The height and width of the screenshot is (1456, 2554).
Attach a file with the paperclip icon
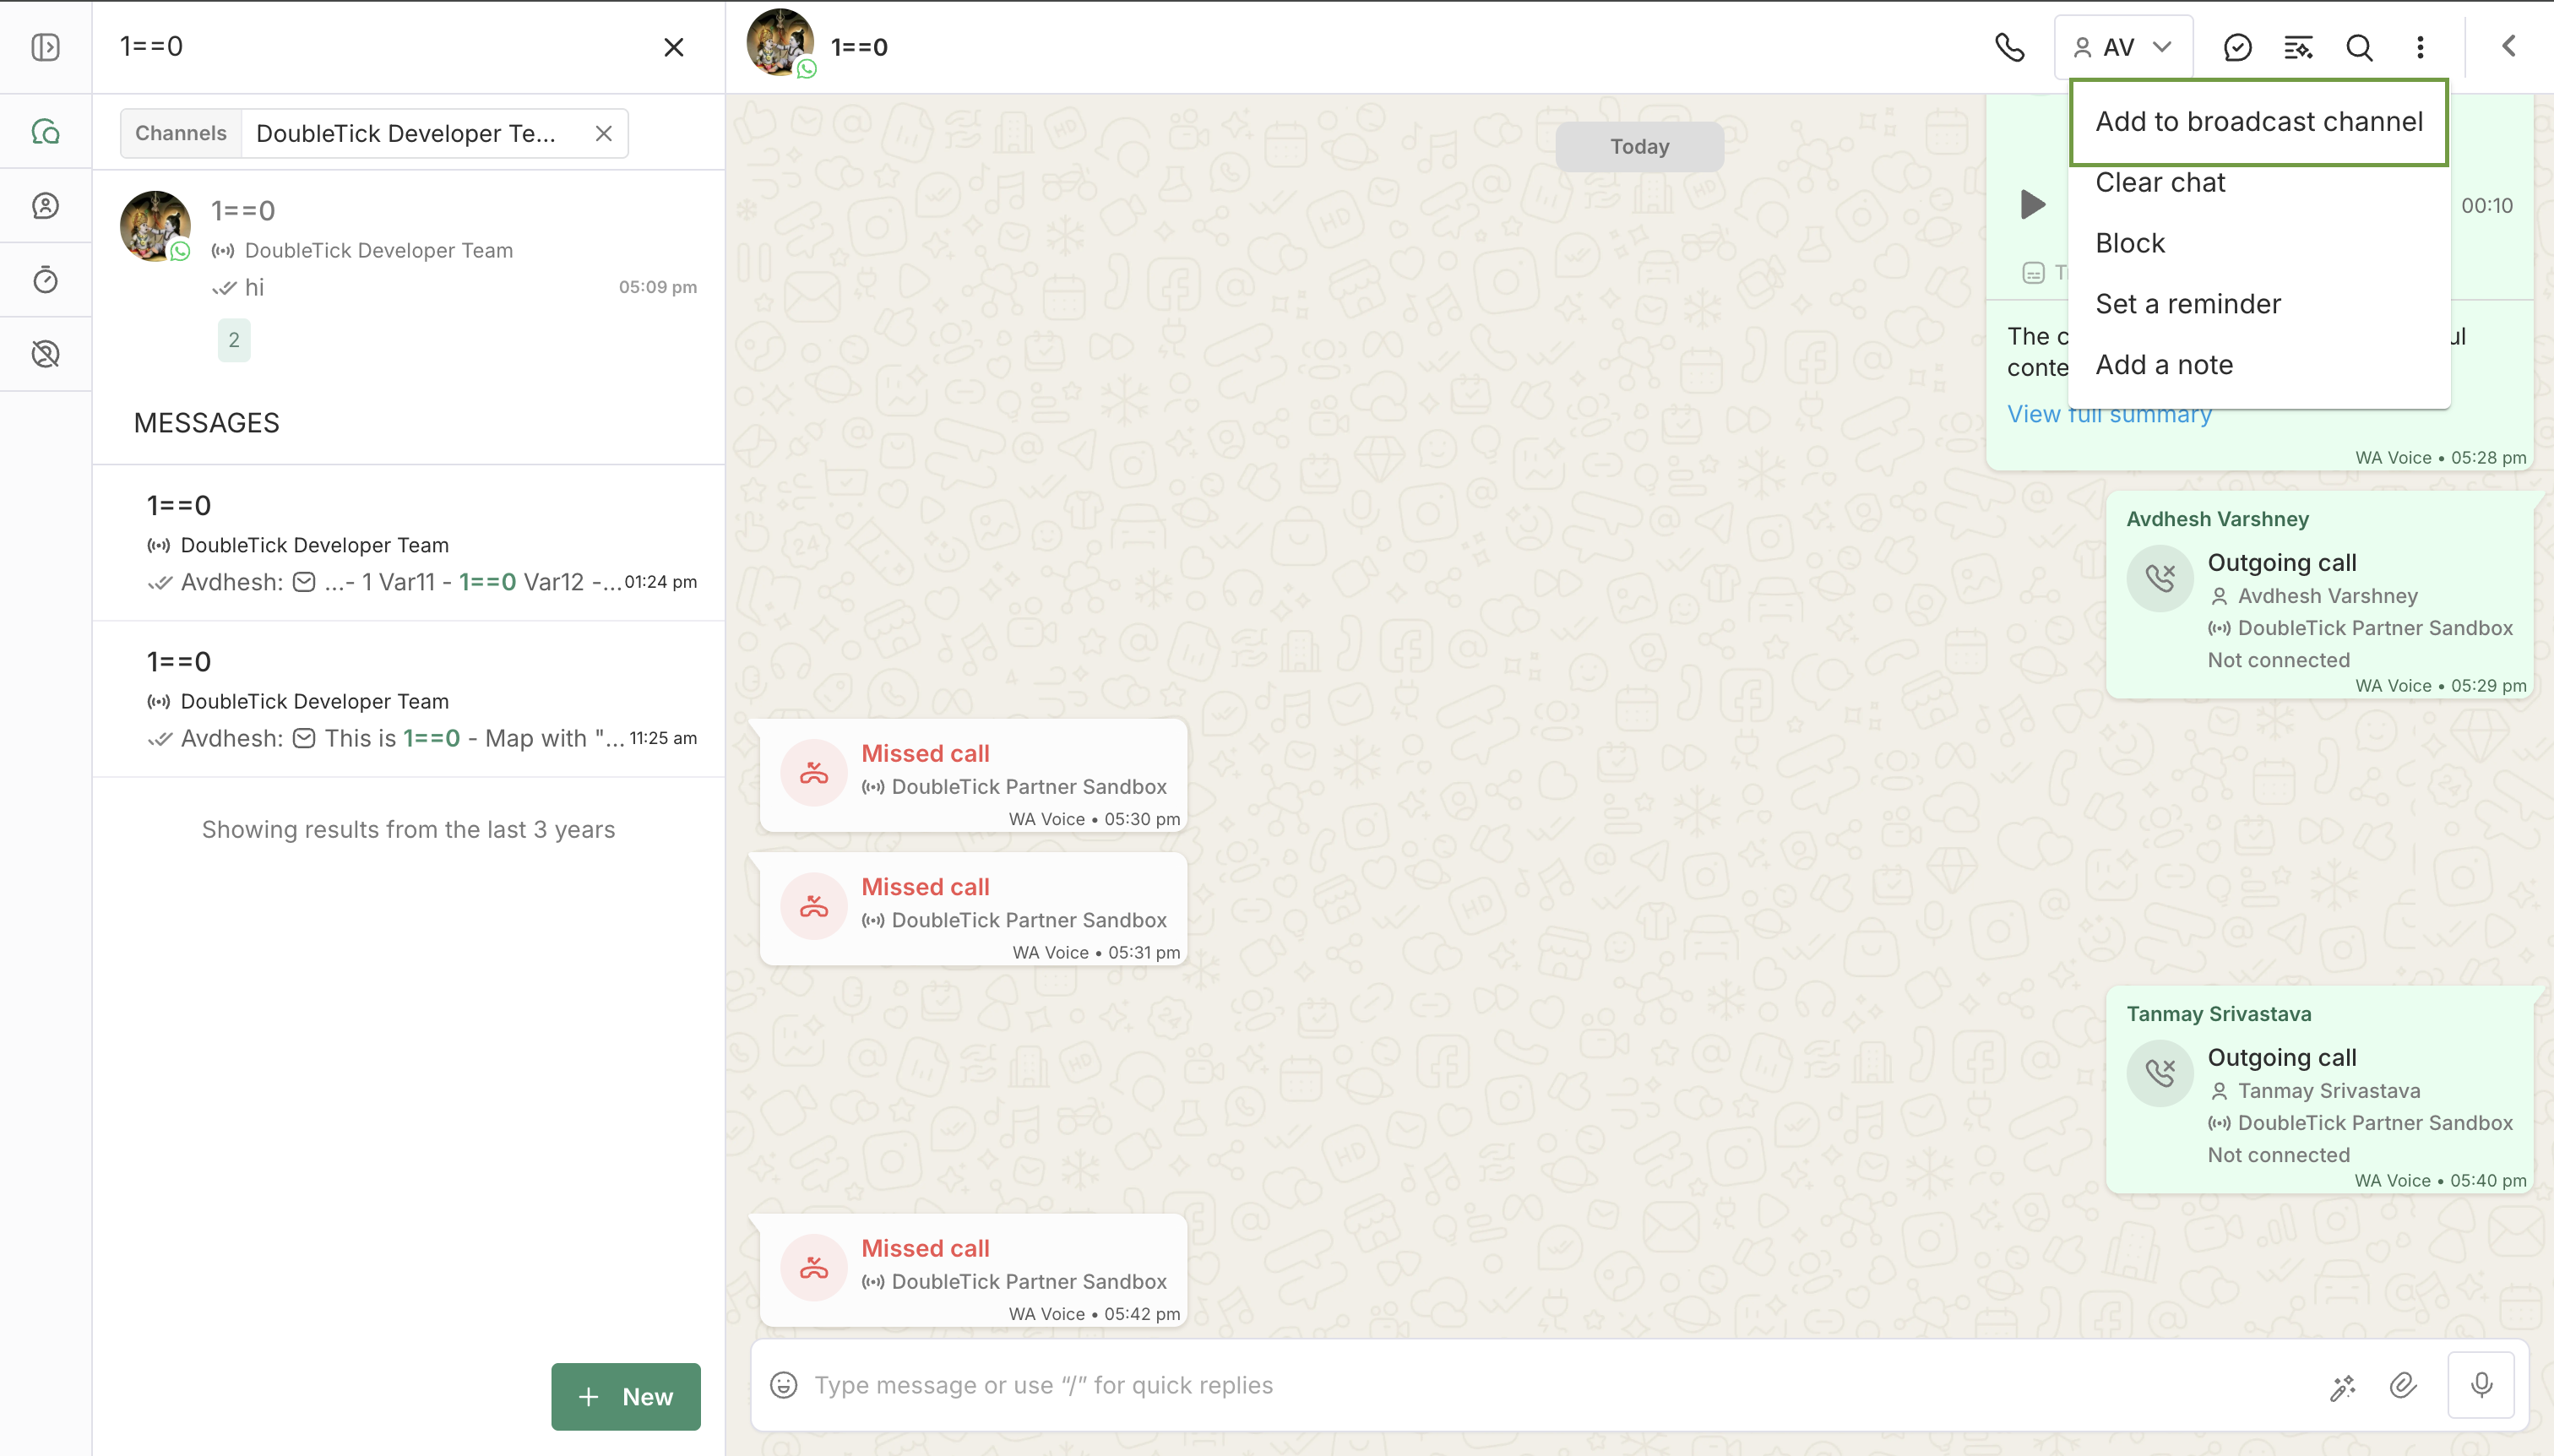pyautogui.click(x=2403, y=1386)
